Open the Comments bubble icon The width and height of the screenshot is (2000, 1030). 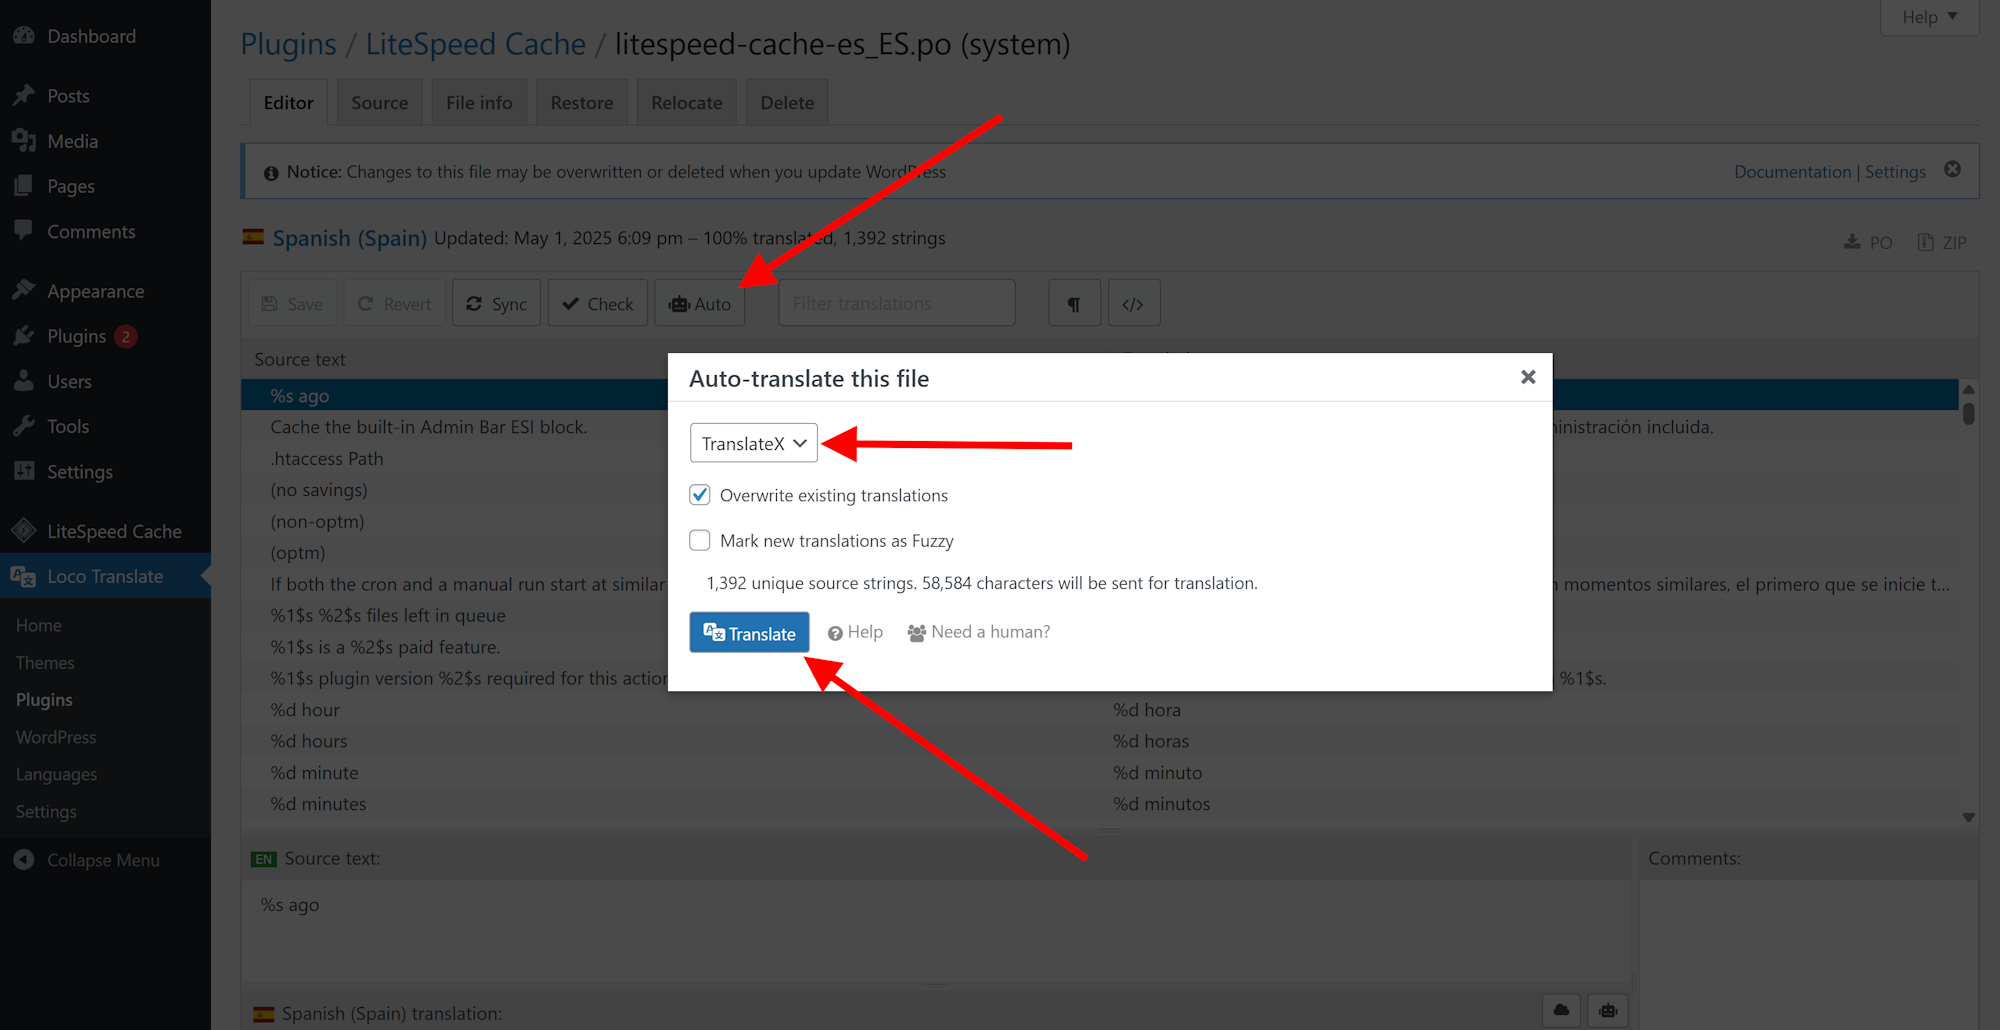coord(24,231)
